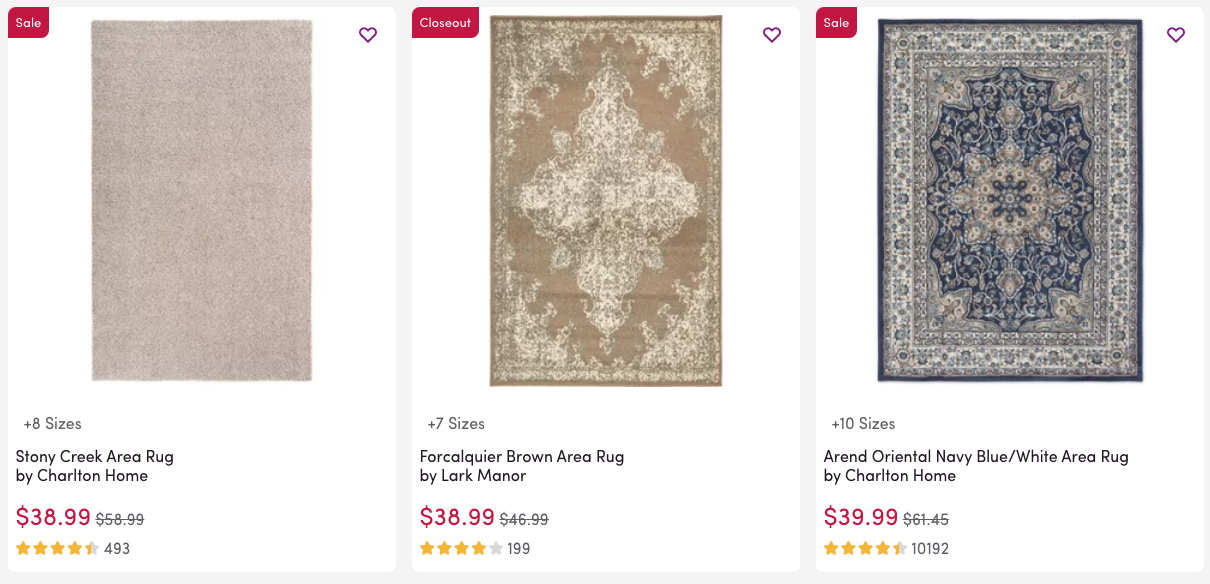The width and height of the screenshot is (1210, 584).
Task: View the Arend Oriental Navy rug image
Action: (x=1010, y=201)
